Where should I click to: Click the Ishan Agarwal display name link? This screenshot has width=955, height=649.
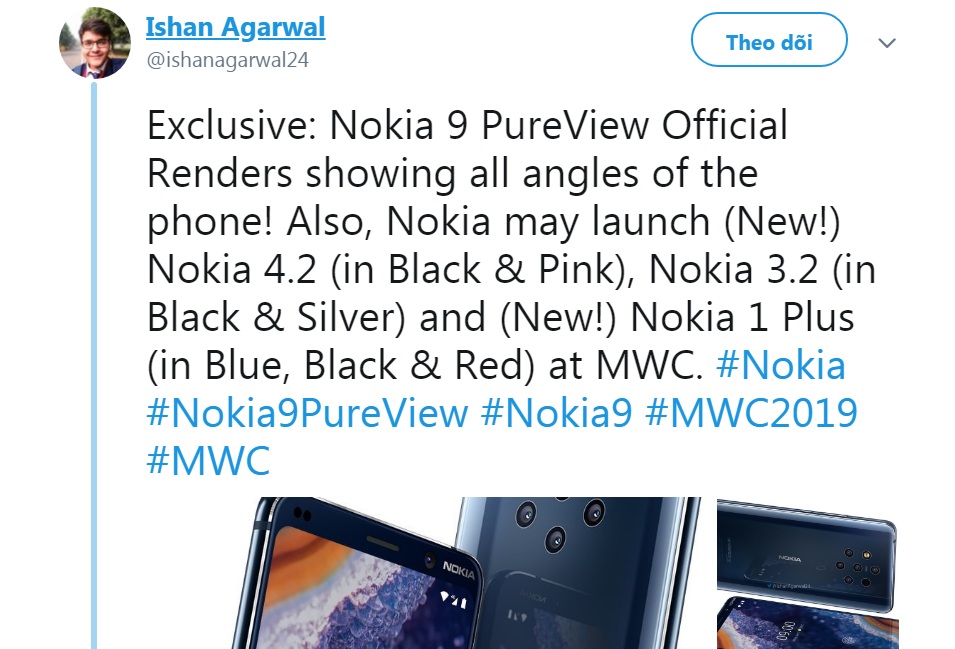235,26
